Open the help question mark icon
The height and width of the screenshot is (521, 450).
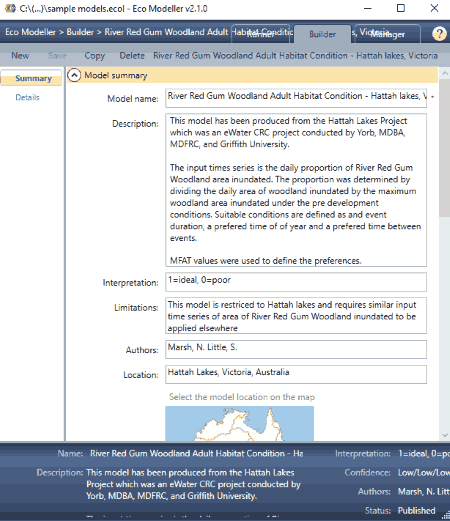pyautogui.click(x=439, y=34)
